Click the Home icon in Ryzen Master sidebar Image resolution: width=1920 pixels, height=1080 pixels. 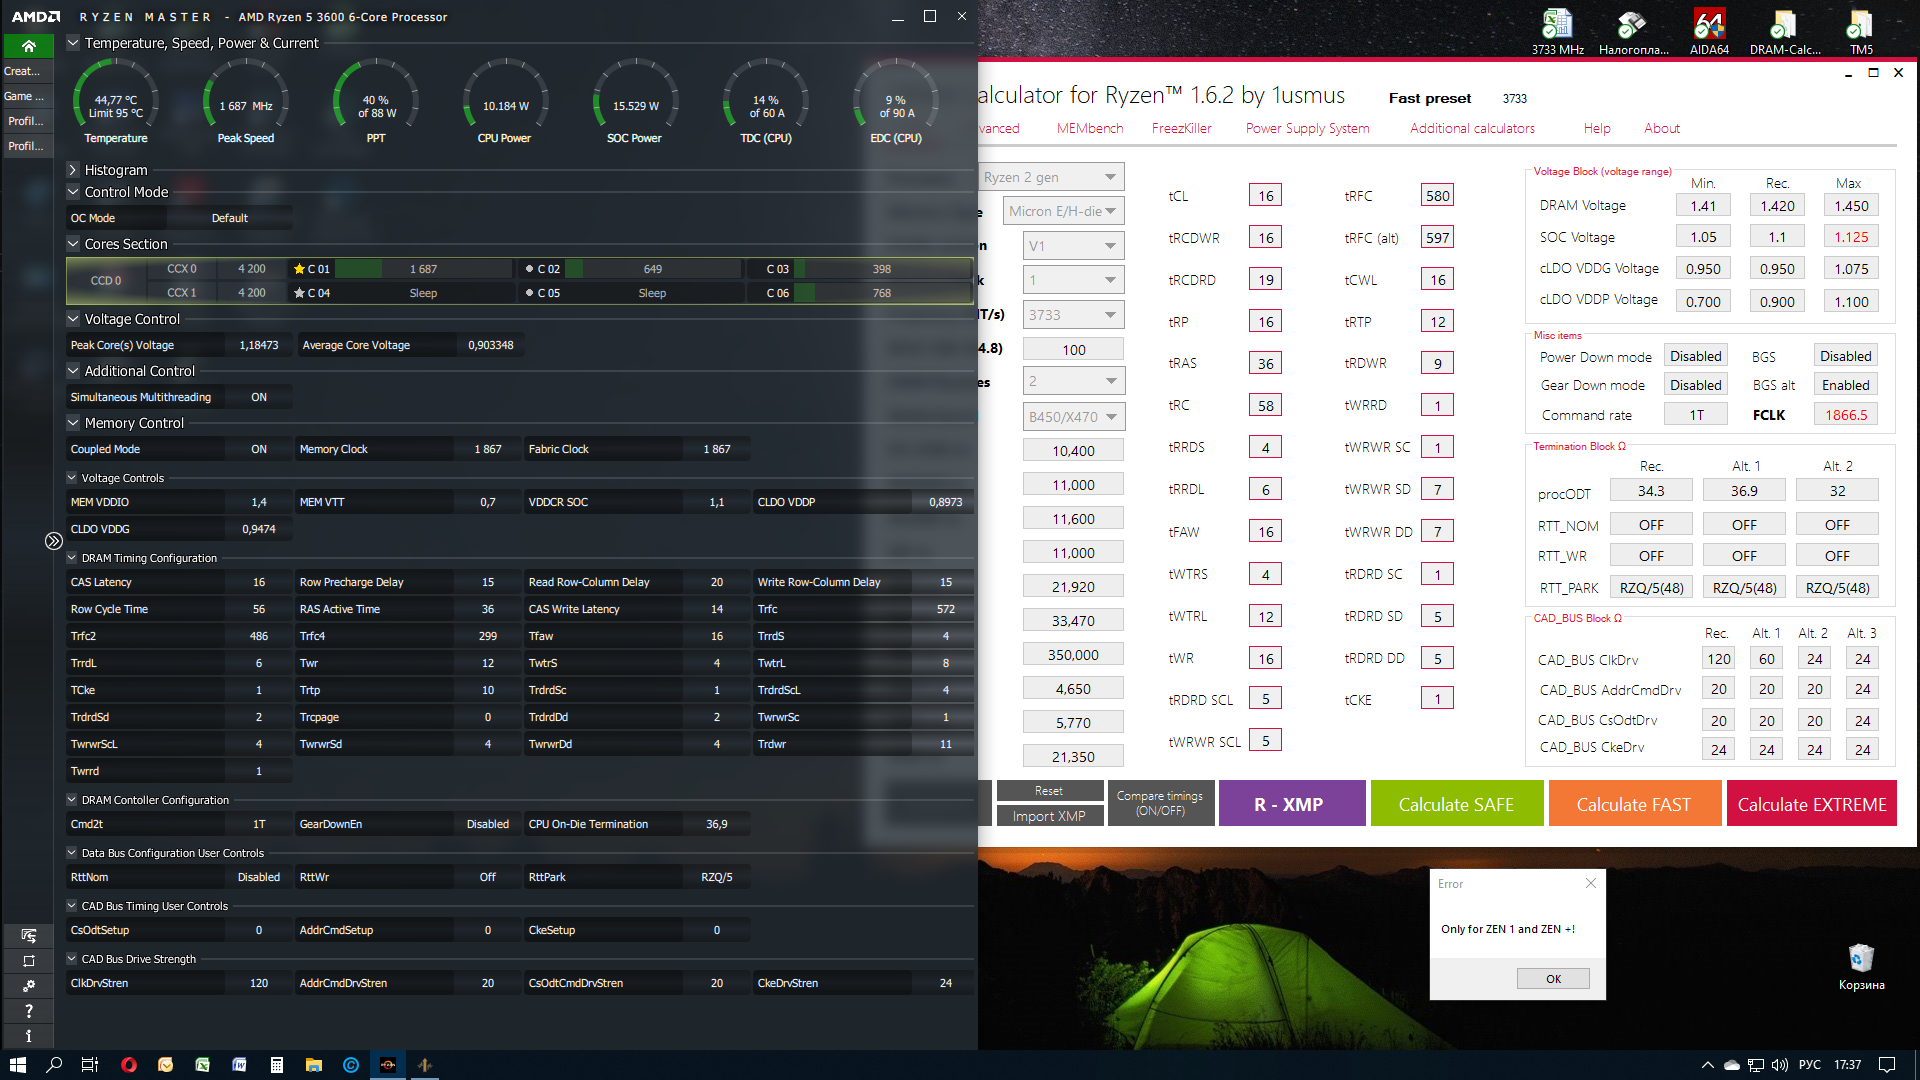[x=28, y=46]
